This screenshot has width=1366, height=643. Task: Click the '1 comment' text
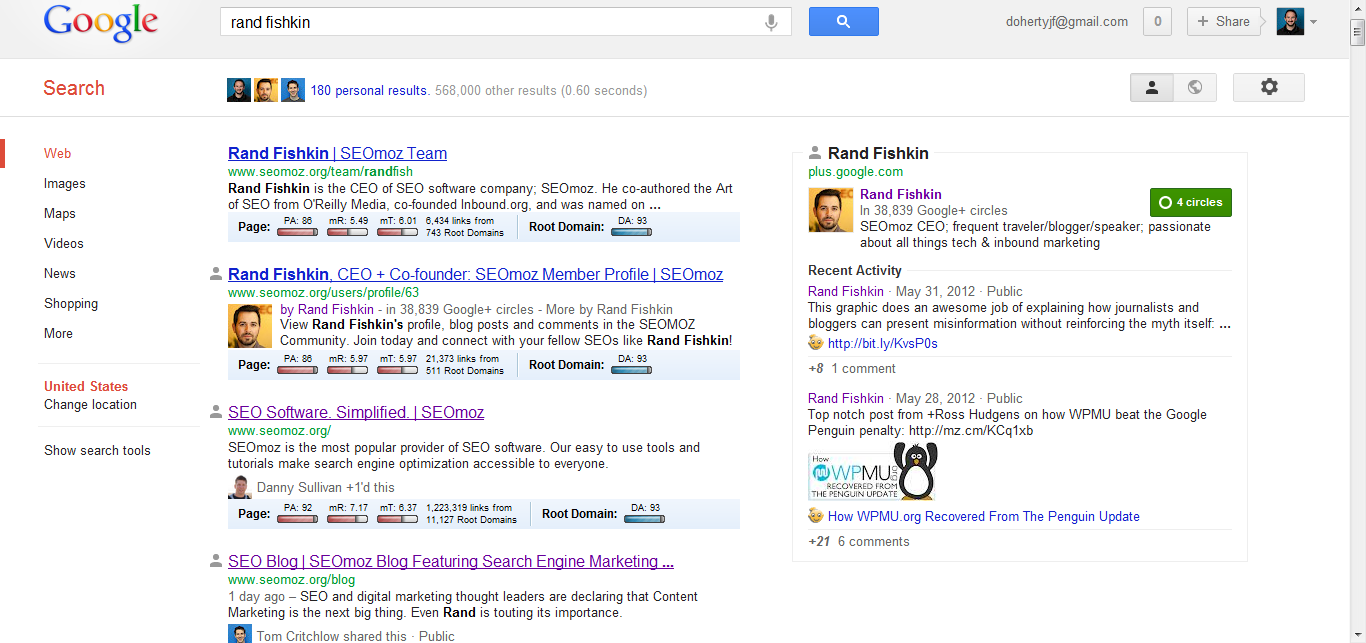point(864,368)
